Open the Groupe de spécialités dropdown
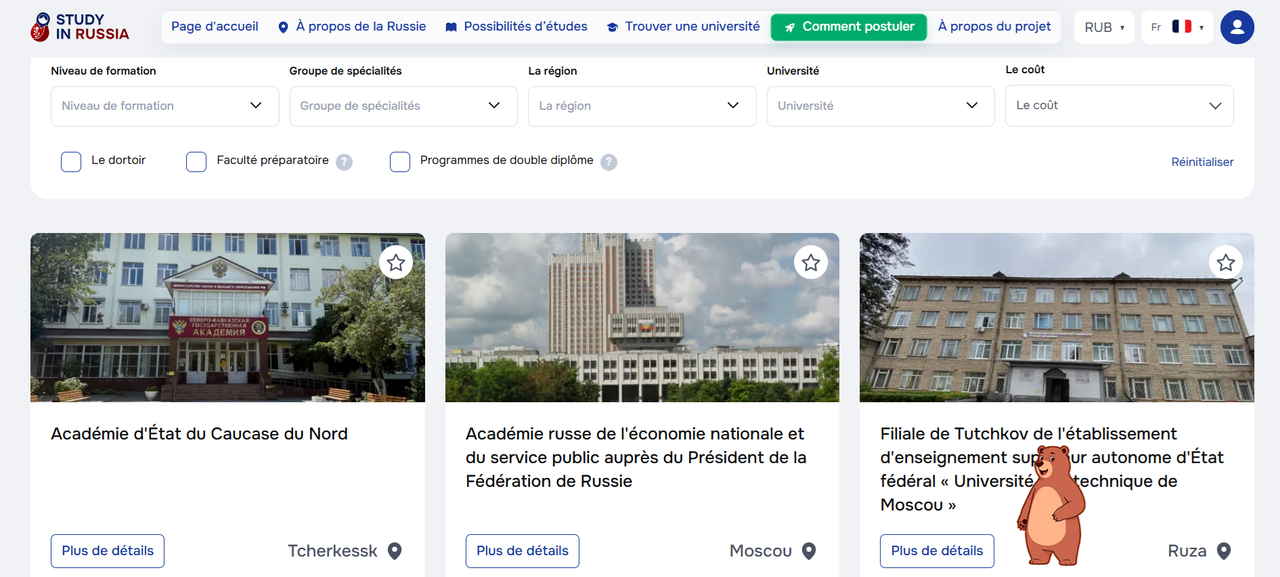Viewport: 1280px width, 577px height. tap(404, 106)
